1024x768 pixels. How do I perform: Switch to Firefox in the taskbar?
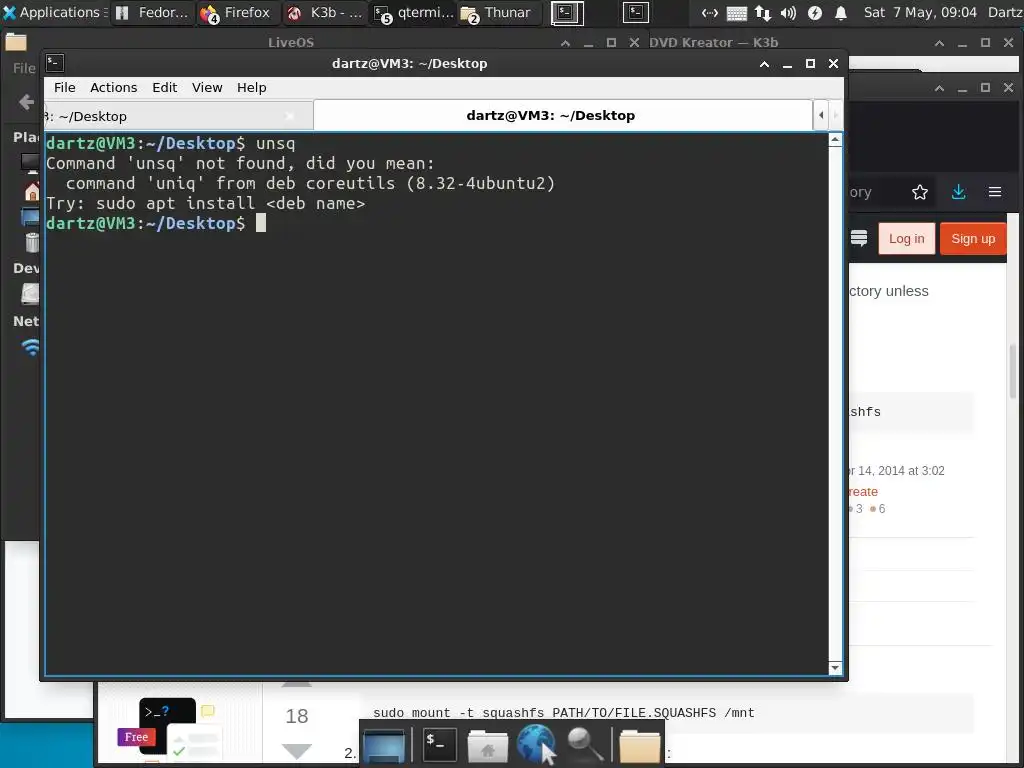tap(236, 12)
